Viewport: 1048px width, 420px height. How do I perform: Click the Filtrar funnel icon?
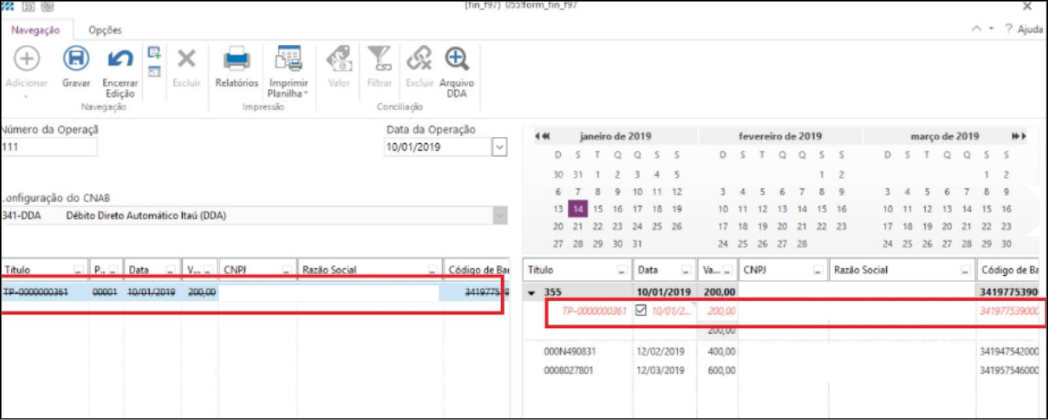click(379, 59)
